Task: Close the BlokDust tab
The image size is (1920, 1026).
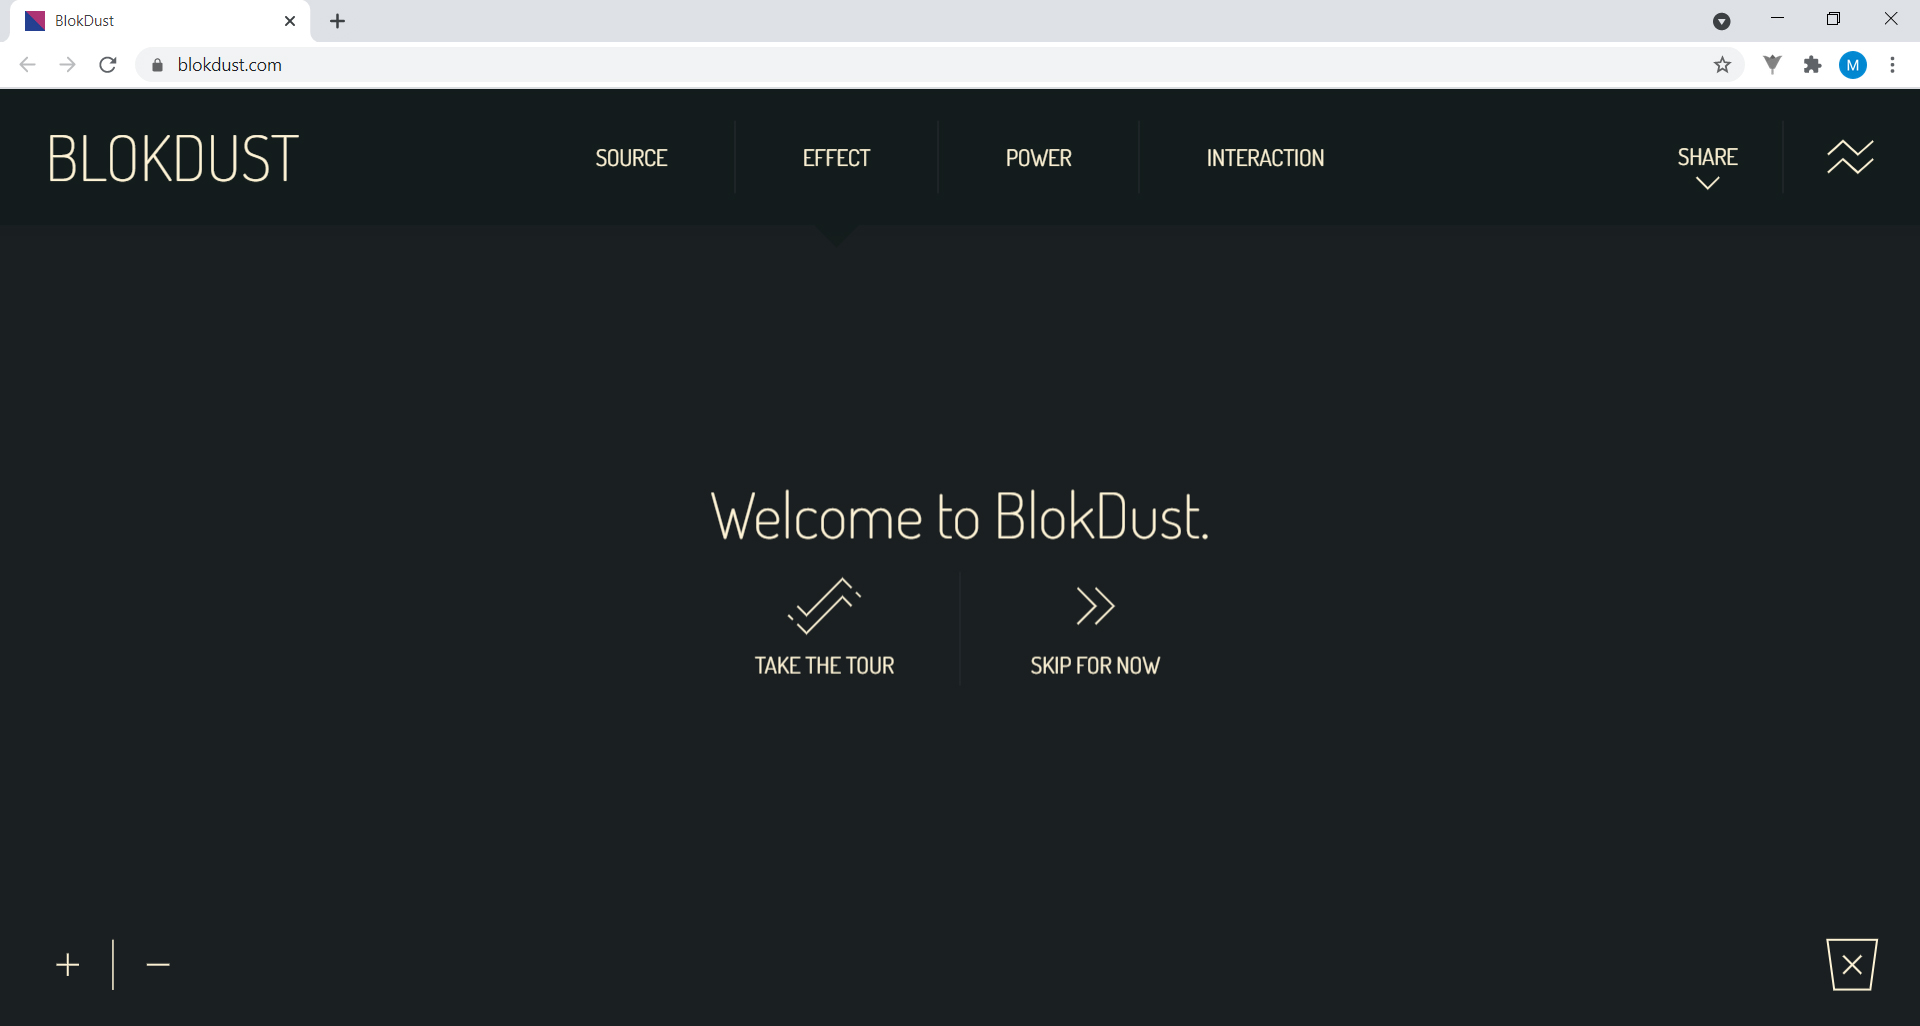Action: click(290, 21)
